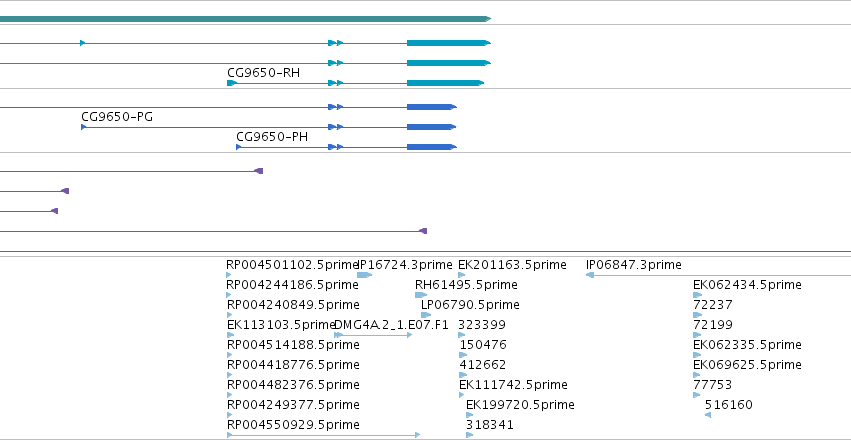
Task: Select the thick teal gene bar at top
Action: [245, 19]
